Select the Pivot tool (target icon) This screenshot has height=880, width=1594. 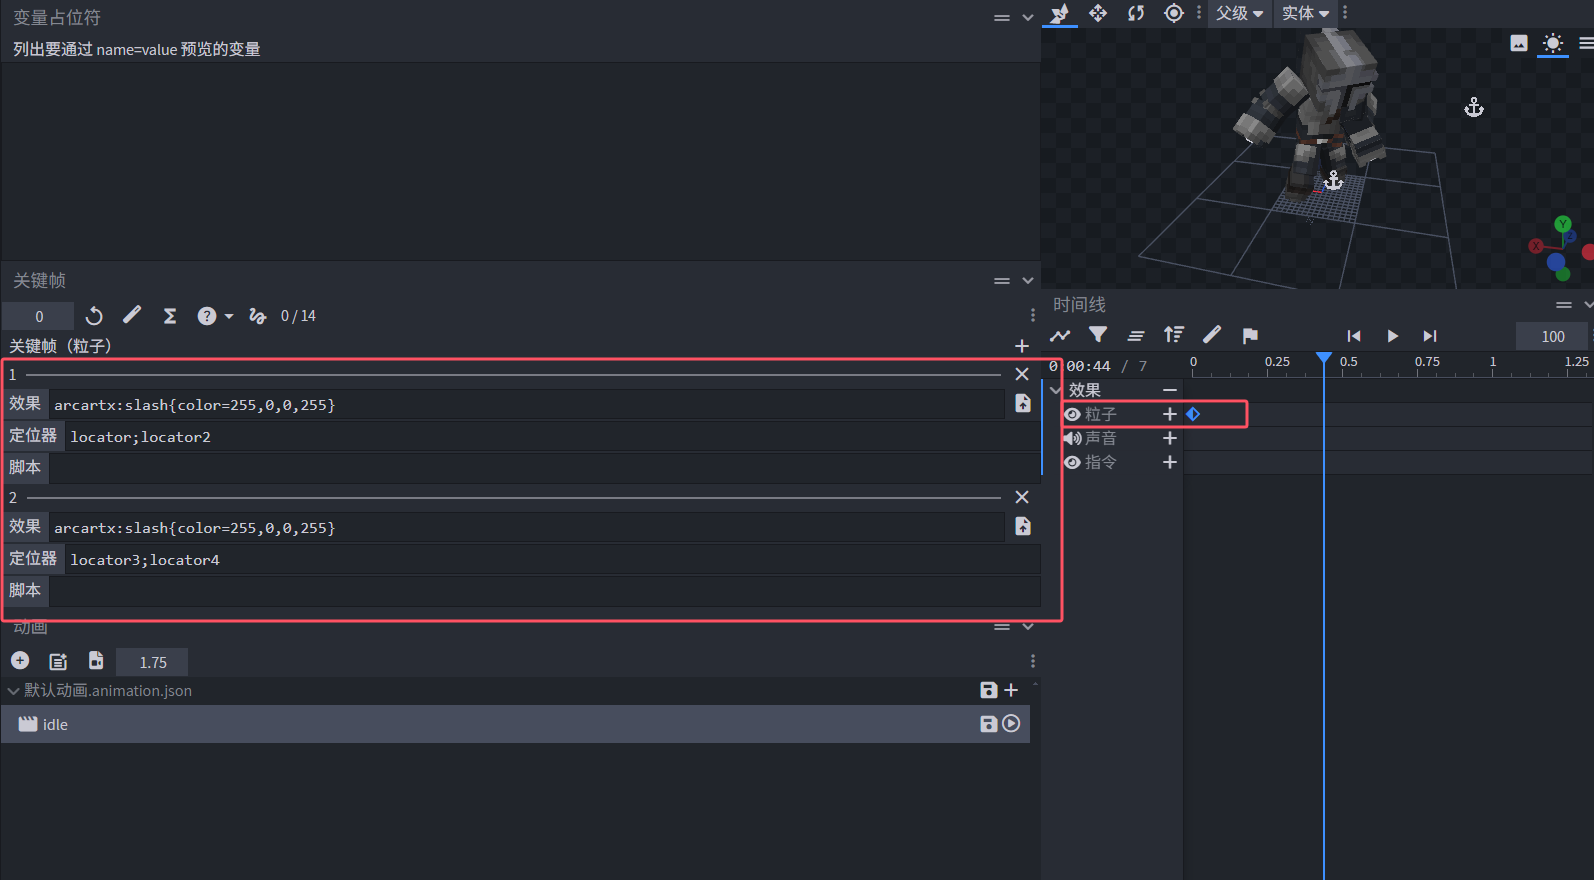tap(1174, 13)
